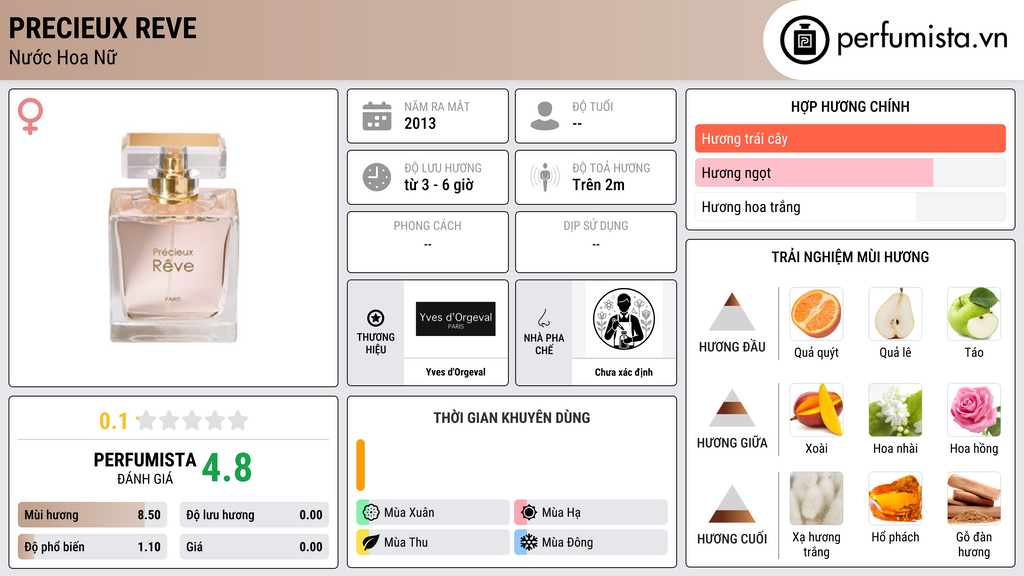The height and width of the screenshot is (576, 1024).
Task: Click the Mùa Thu leaf icon
Action: 371,542
